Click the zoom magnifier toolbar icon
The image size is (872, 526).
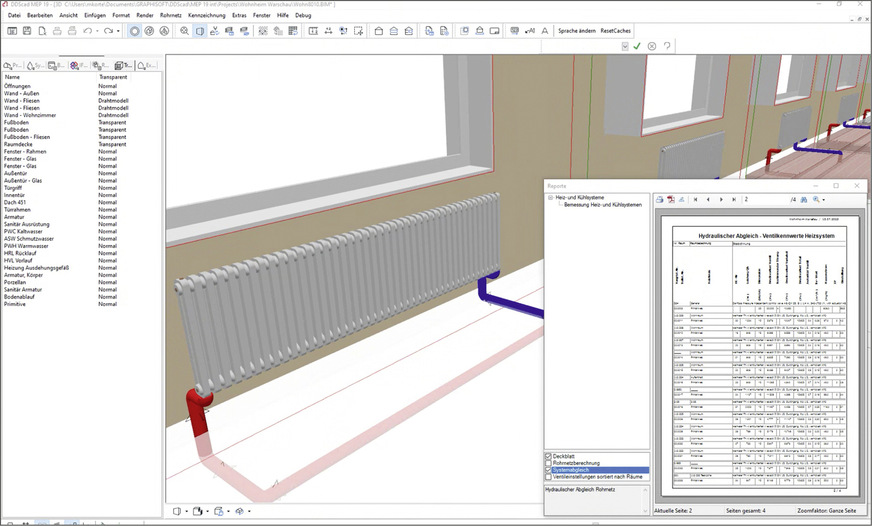pos(184,31)
